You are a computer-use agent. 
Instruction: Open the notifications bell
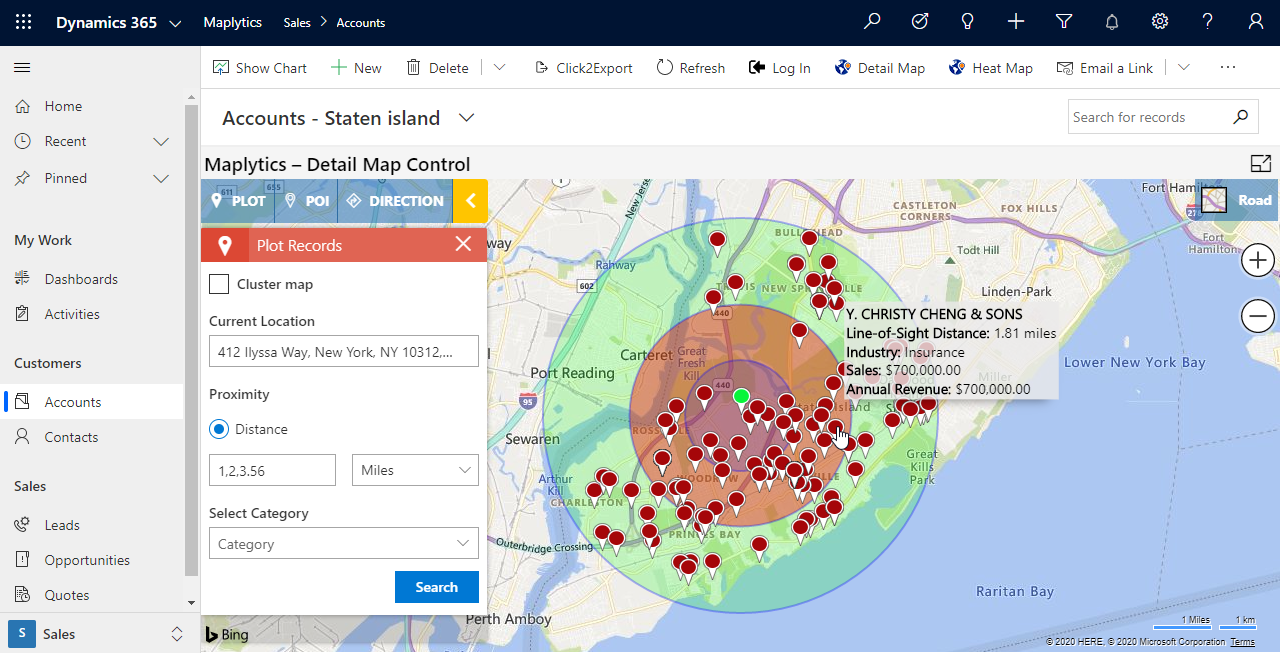click(1112, 22)
